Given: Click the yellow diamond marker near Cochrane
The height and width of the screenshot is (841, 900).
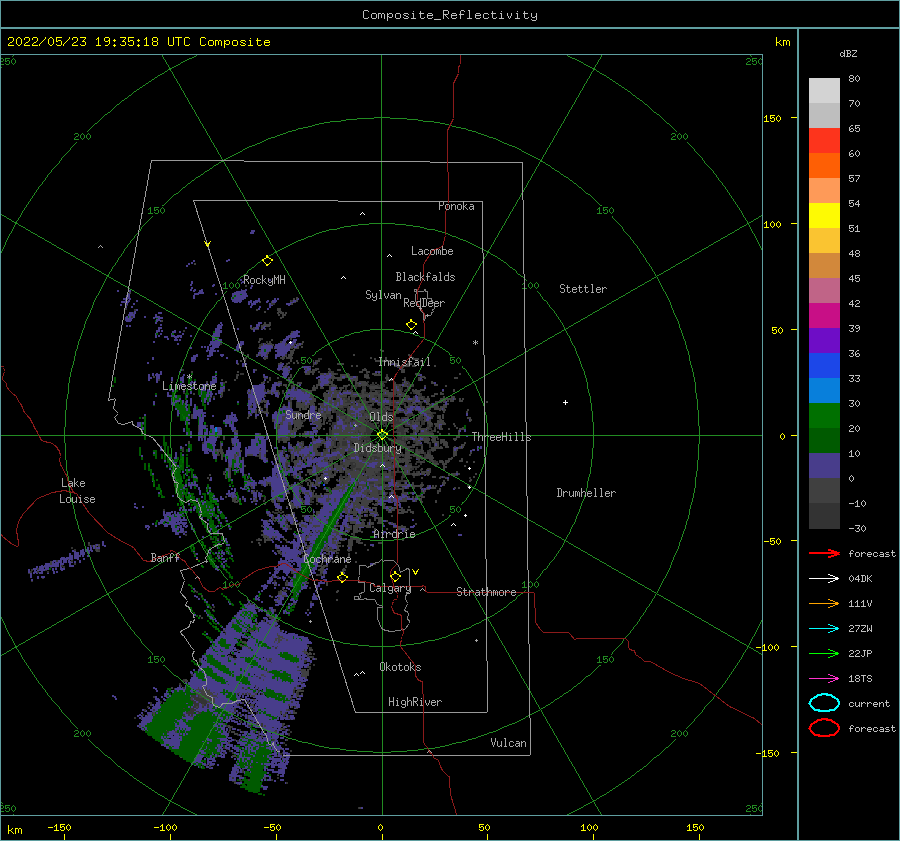Looking at the screenshot, I should point(343,577).
